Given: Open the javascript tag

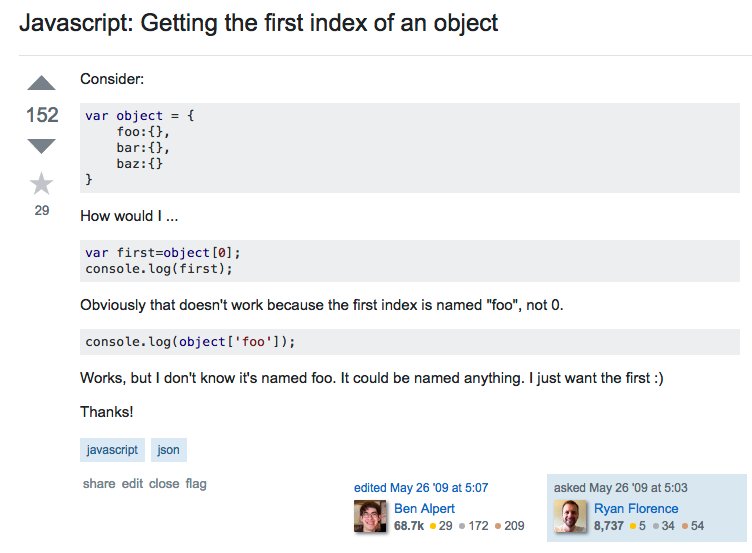Looking at the screenshot, I should [112, 450].
